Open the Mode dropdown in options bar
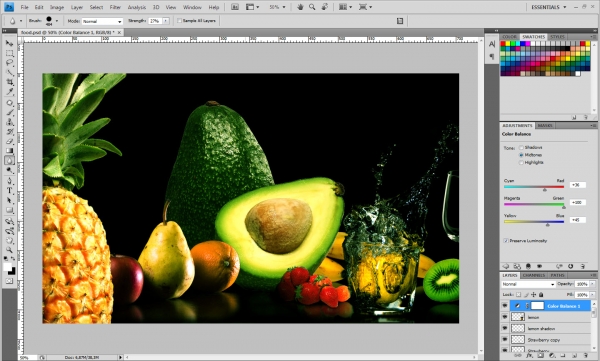 click(102, 21)
